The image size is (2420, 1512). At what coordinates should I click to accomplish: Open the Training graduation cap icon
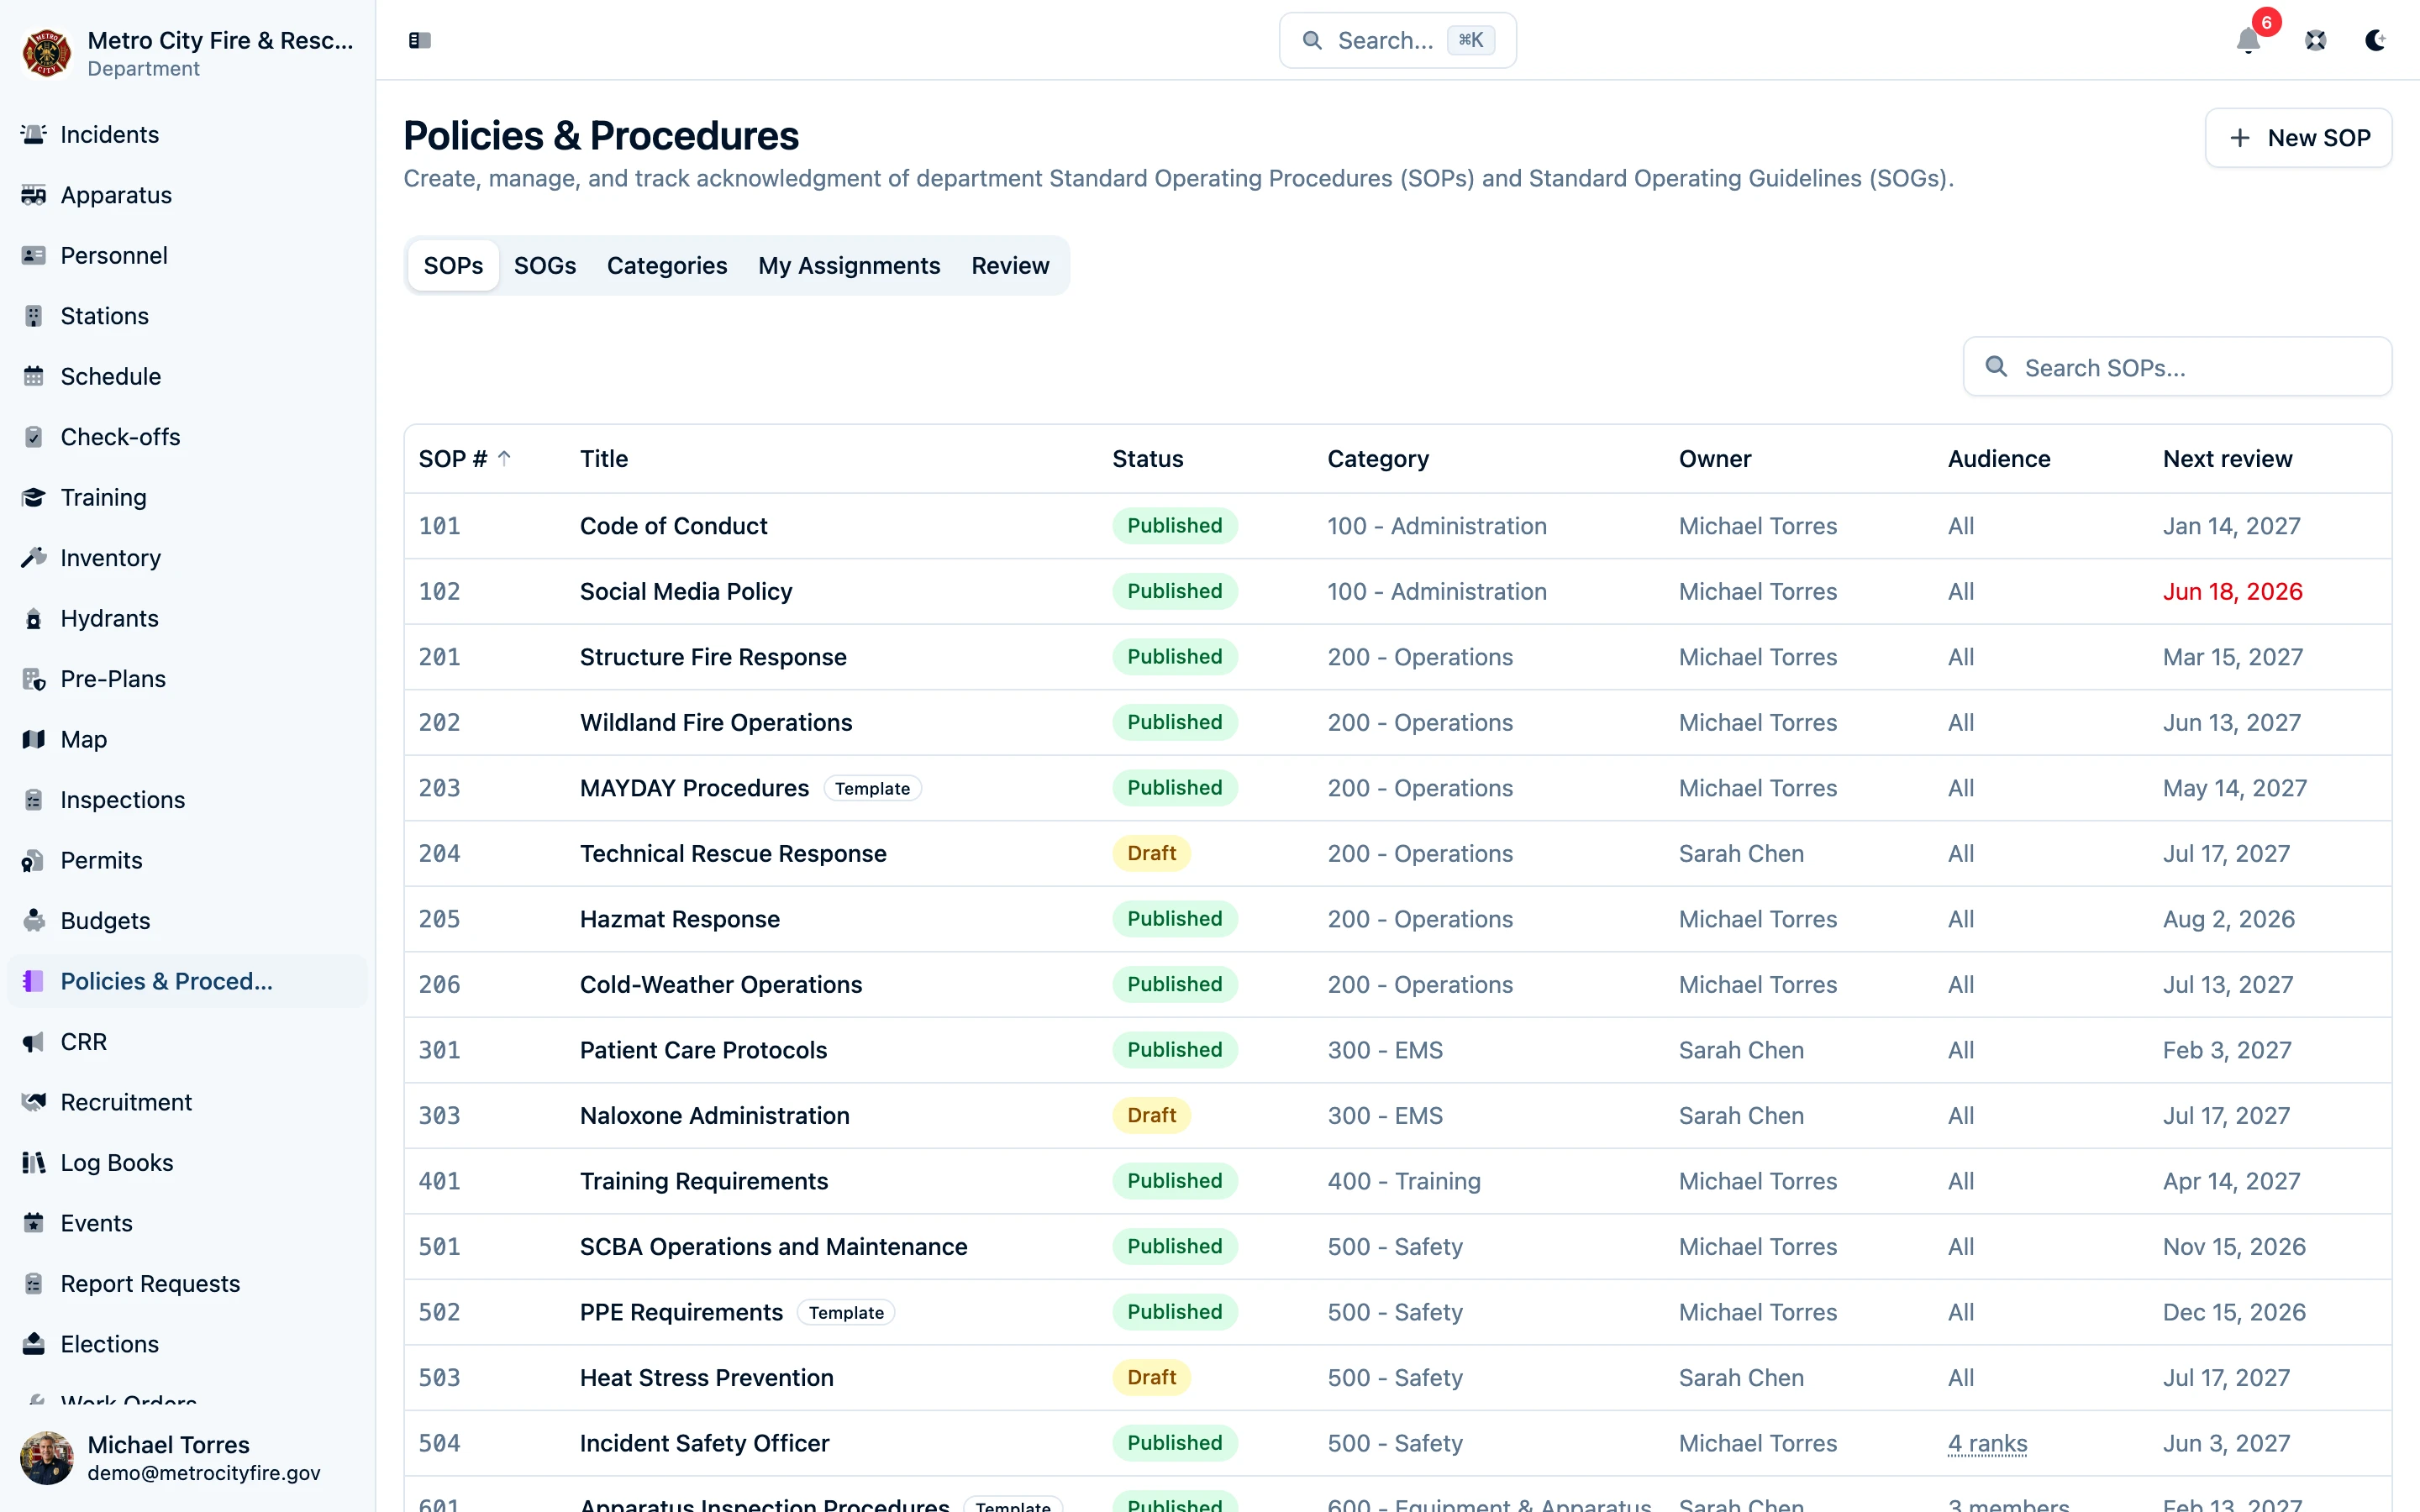click(33, 497)
